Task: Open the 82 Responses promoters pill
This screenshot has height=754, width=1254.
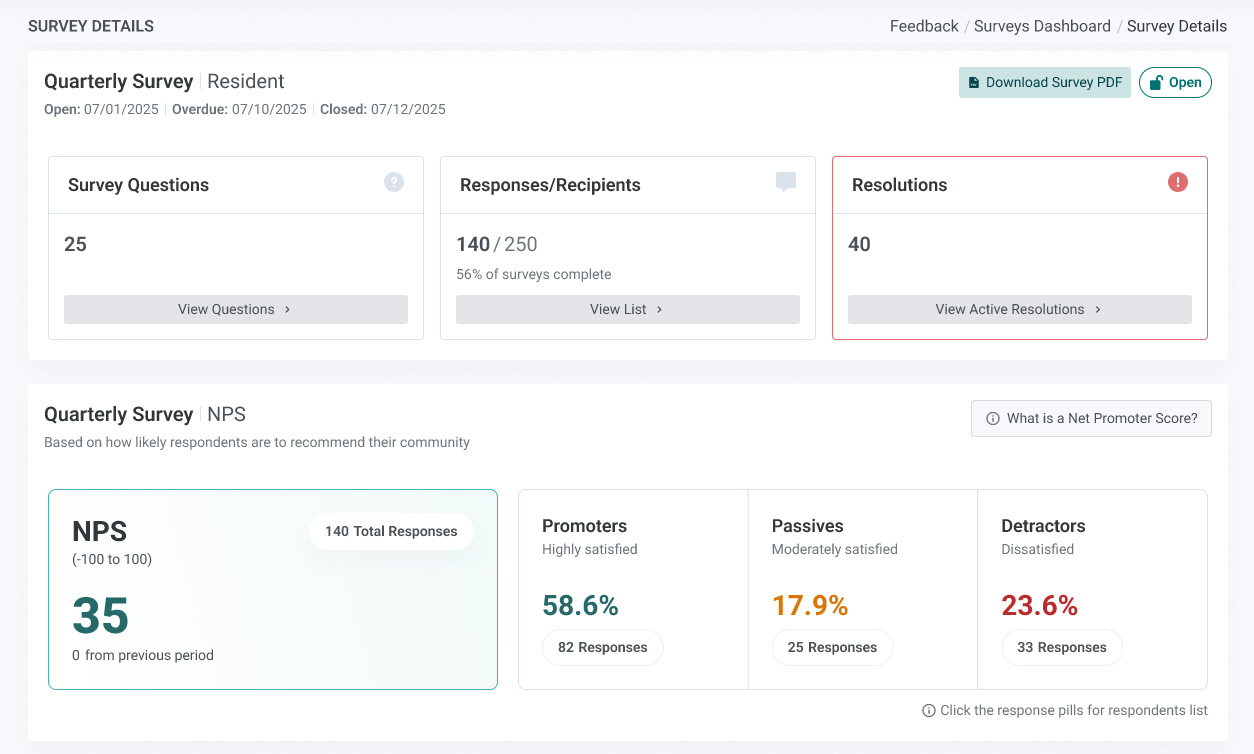Action: coord(603,648)
